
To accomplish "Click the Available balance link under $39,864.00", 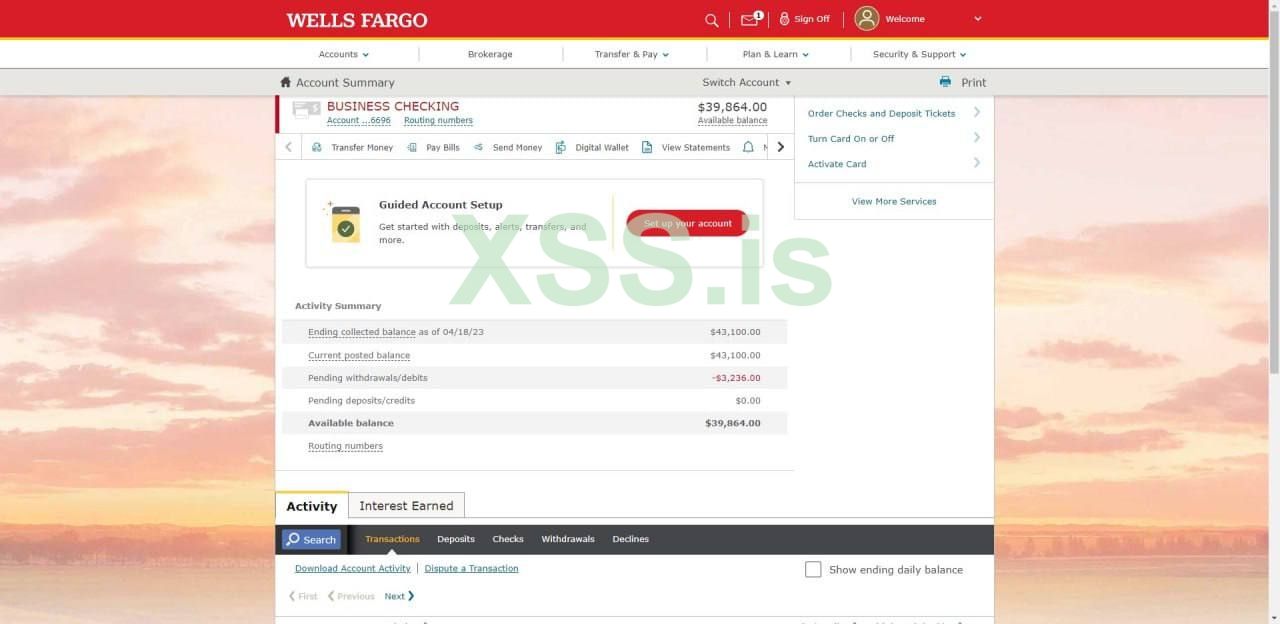I will pos(733,120).
